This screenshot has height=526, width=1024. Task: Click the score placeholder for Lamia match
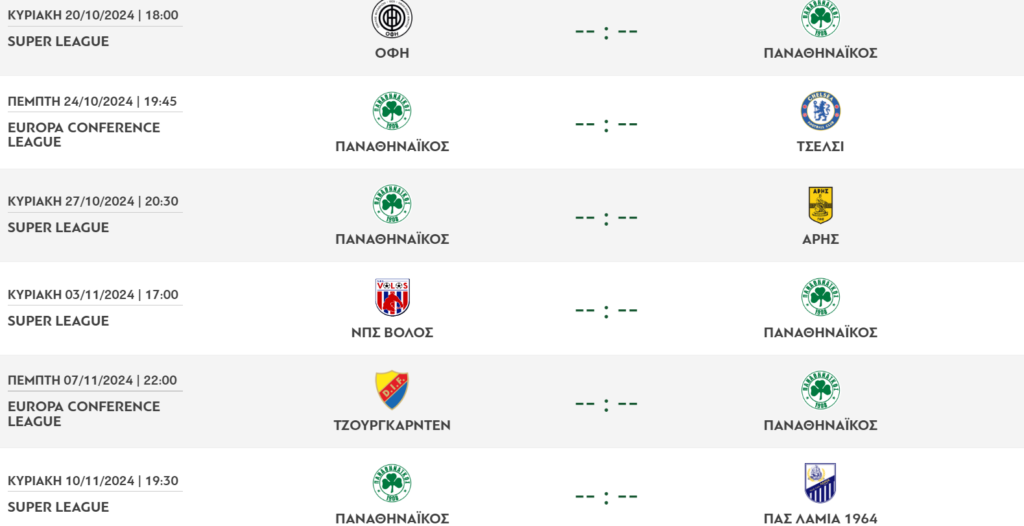(x=606, y=496)
